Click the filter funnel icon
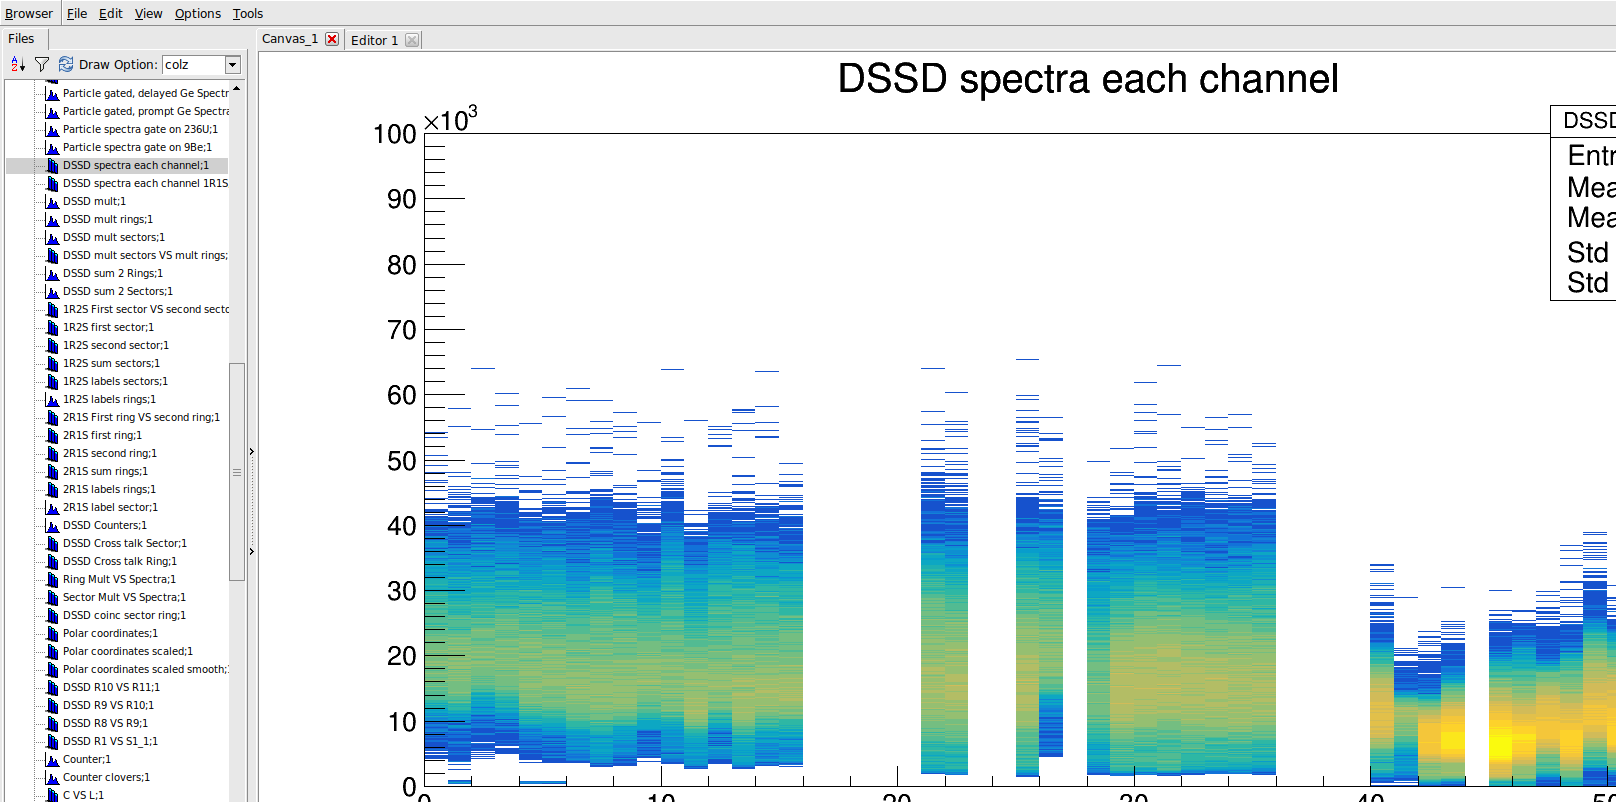Screen dimensions: 1616x802 click(42, 65)
